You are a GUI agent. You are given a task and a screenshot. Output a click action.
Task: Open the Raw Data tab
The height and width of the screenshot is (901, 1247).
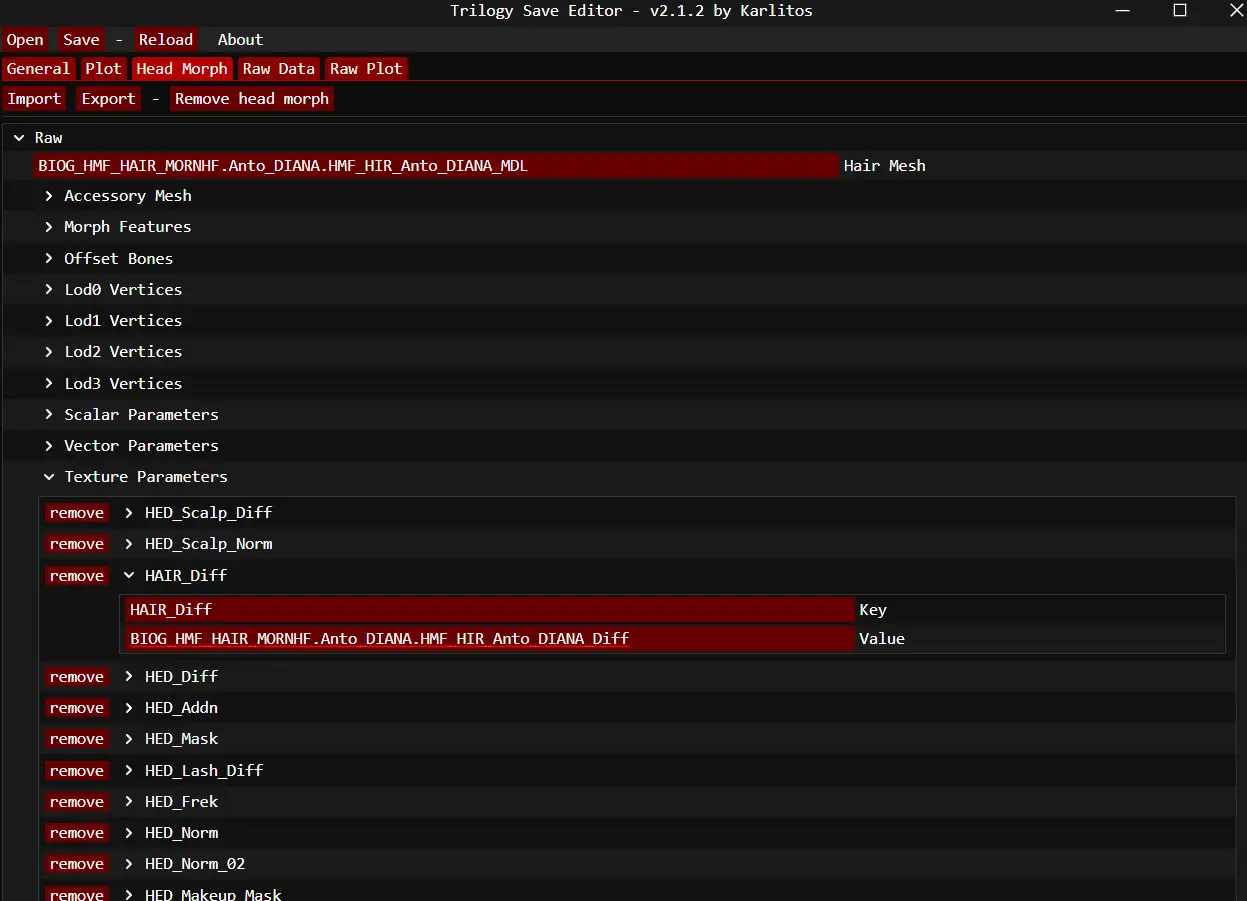[279, 69]
